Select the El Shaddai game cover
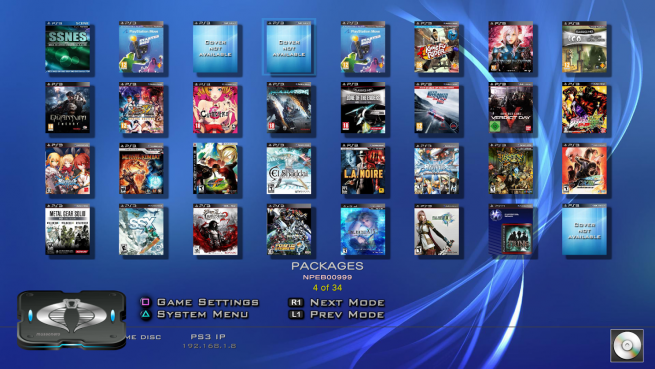655x369 pixels. click(x=289, y=169)
